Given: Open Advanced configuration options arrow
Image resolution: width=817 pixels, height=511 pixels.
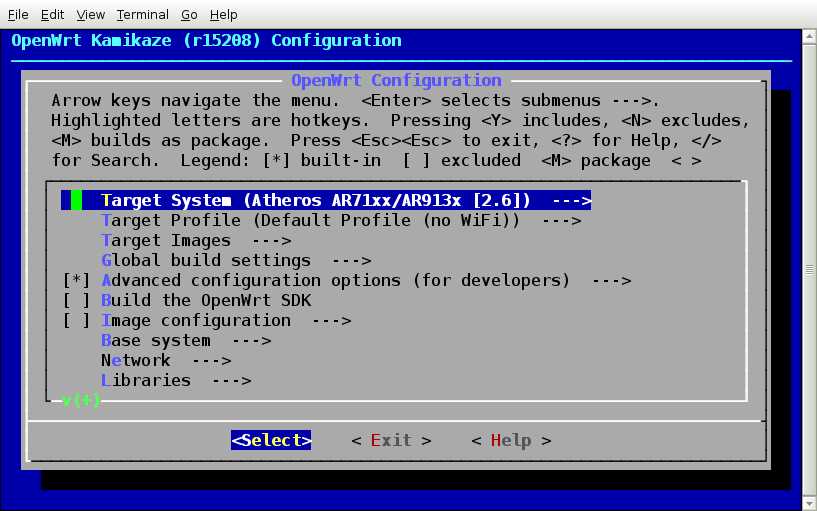Looking at the screenshot, I should (611, 281).
